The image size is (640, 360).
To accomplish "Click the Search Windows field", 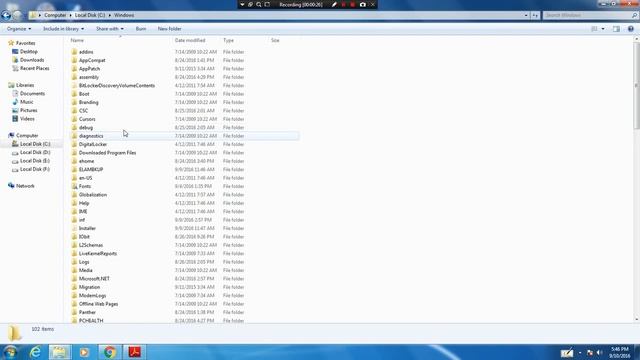I will click(588, 15).
